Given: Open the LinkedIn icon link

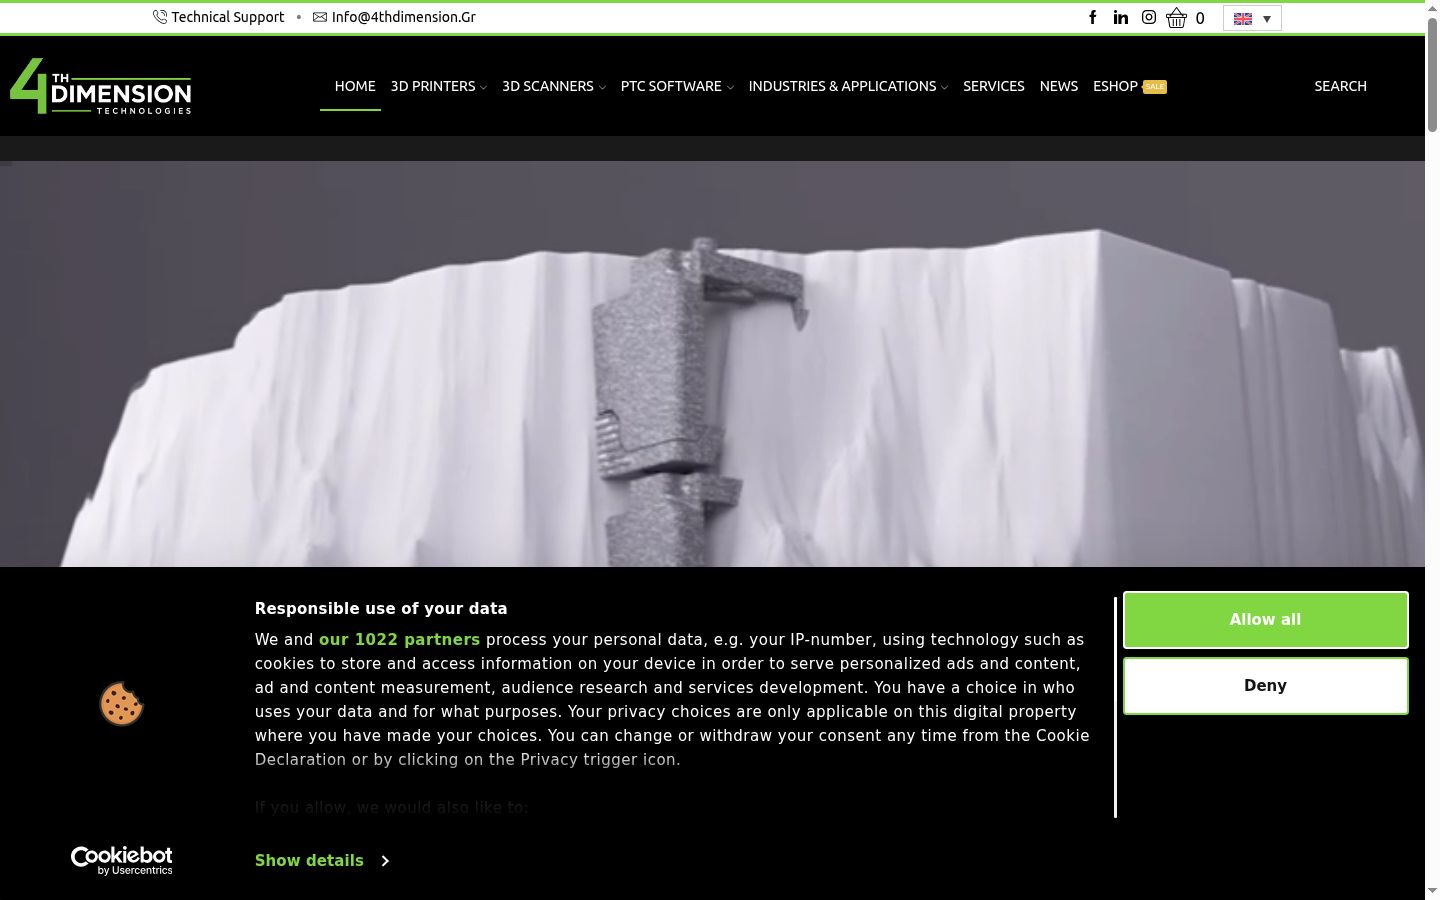Looking at the screenshot, I should coord(1121,17).
